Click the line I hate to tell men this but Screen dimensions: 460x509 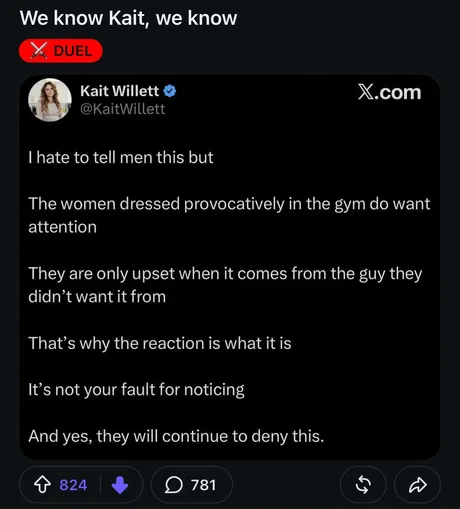point(121,157)
